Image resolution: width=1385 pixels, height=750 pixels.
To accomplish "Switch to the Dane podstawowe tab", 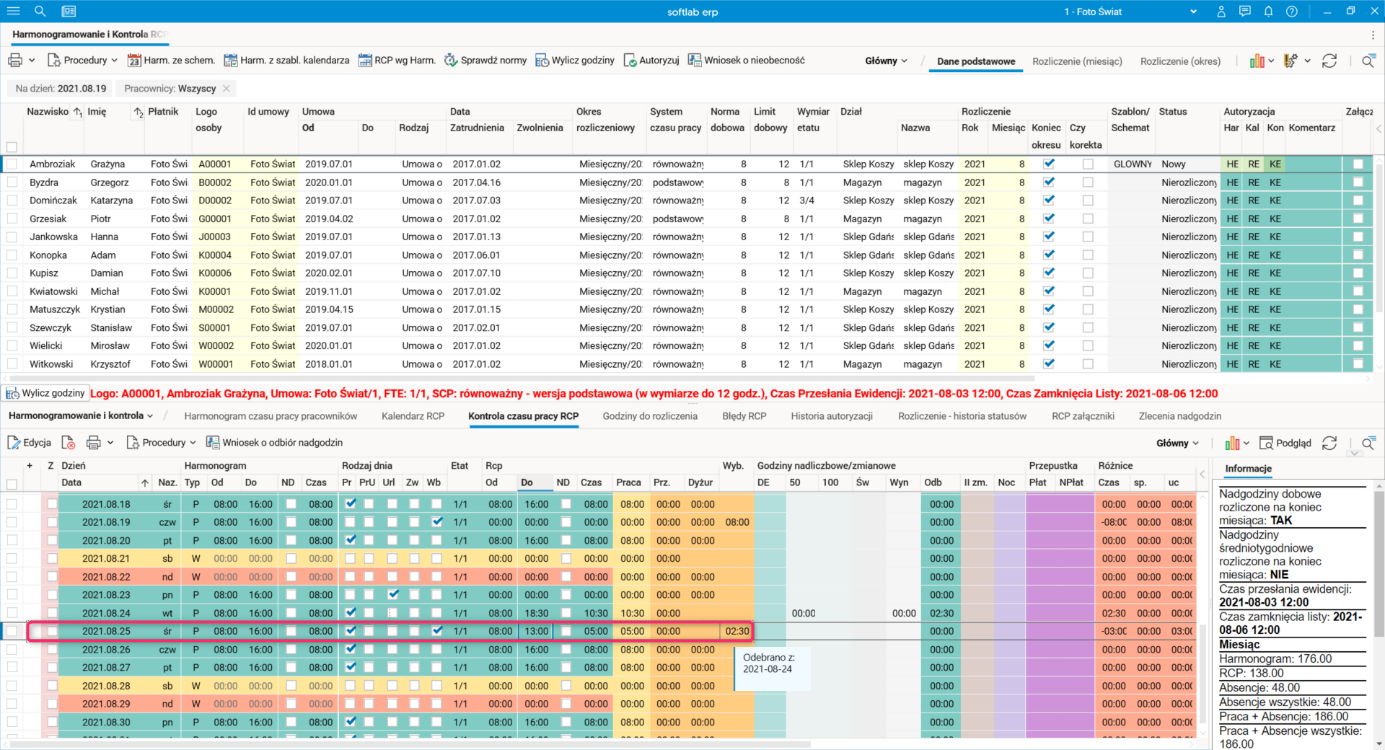I will pos(976,61).
